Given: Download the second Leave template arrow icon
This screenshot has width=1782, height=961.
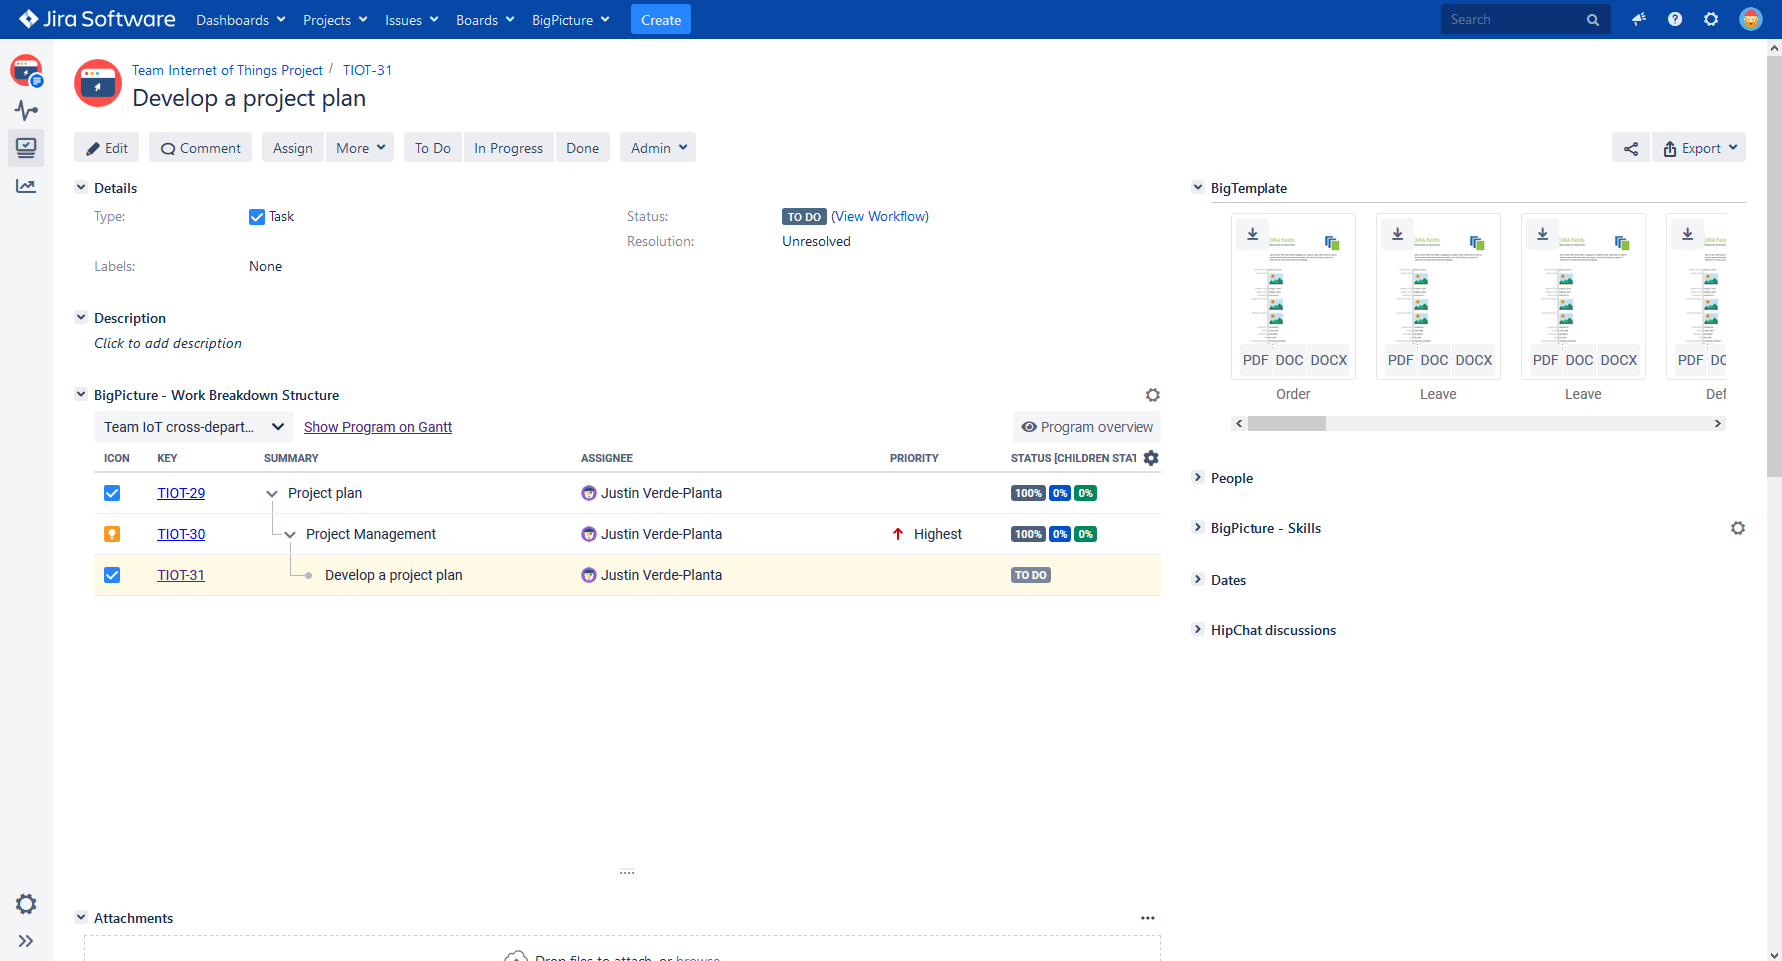Looking at the screenshot, I should click(x=1542, y=234).
